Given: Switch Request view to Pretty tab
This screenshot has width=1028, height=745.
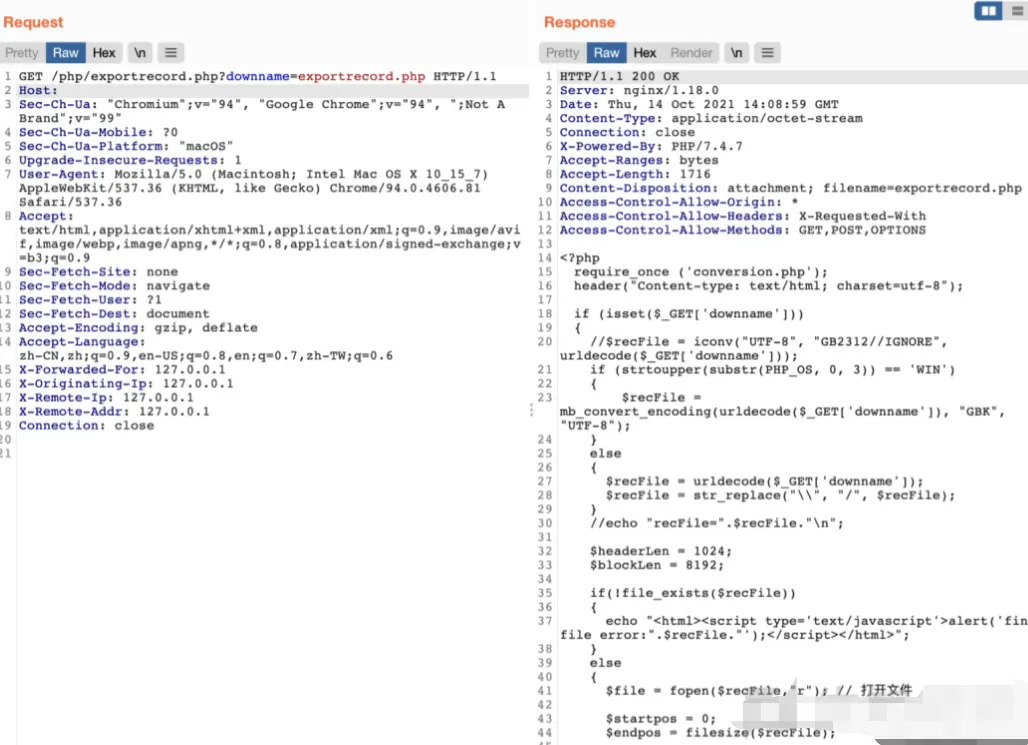Looking at the screenshot, I should (x=22, y=52).
